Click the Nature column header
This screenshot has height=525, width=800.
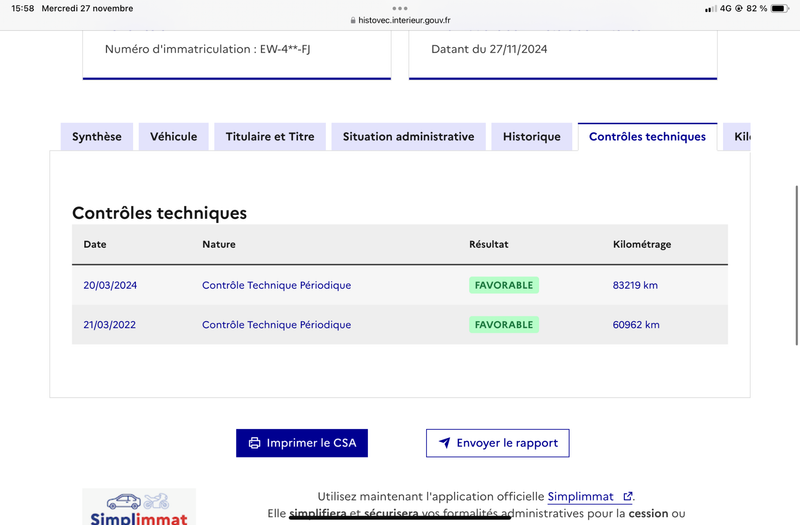pos(219,244)
